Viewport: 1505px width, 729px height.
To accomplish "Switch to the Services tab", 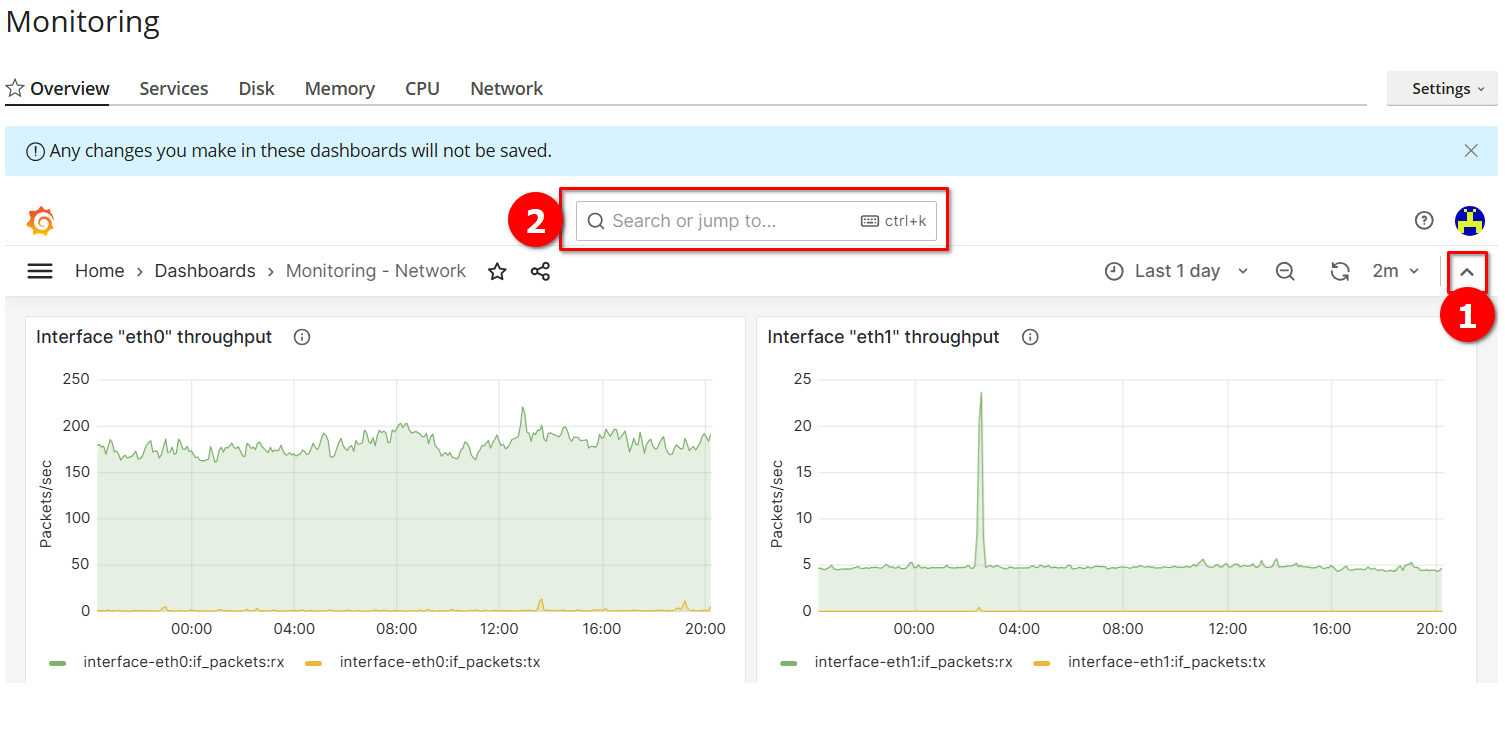I will click(x=174, y=88).
